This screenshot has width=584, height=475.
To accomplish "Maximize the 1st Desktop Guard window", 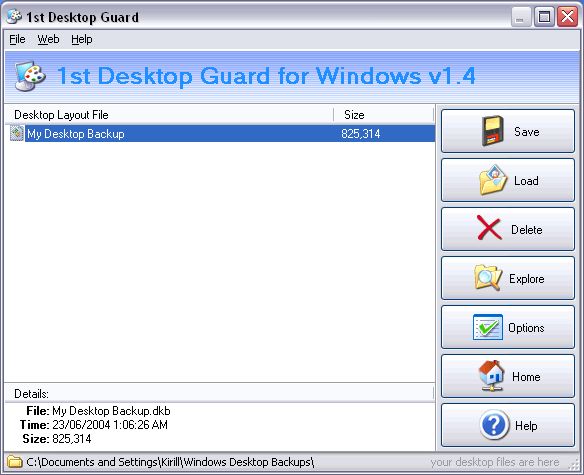I will point(544,16).
